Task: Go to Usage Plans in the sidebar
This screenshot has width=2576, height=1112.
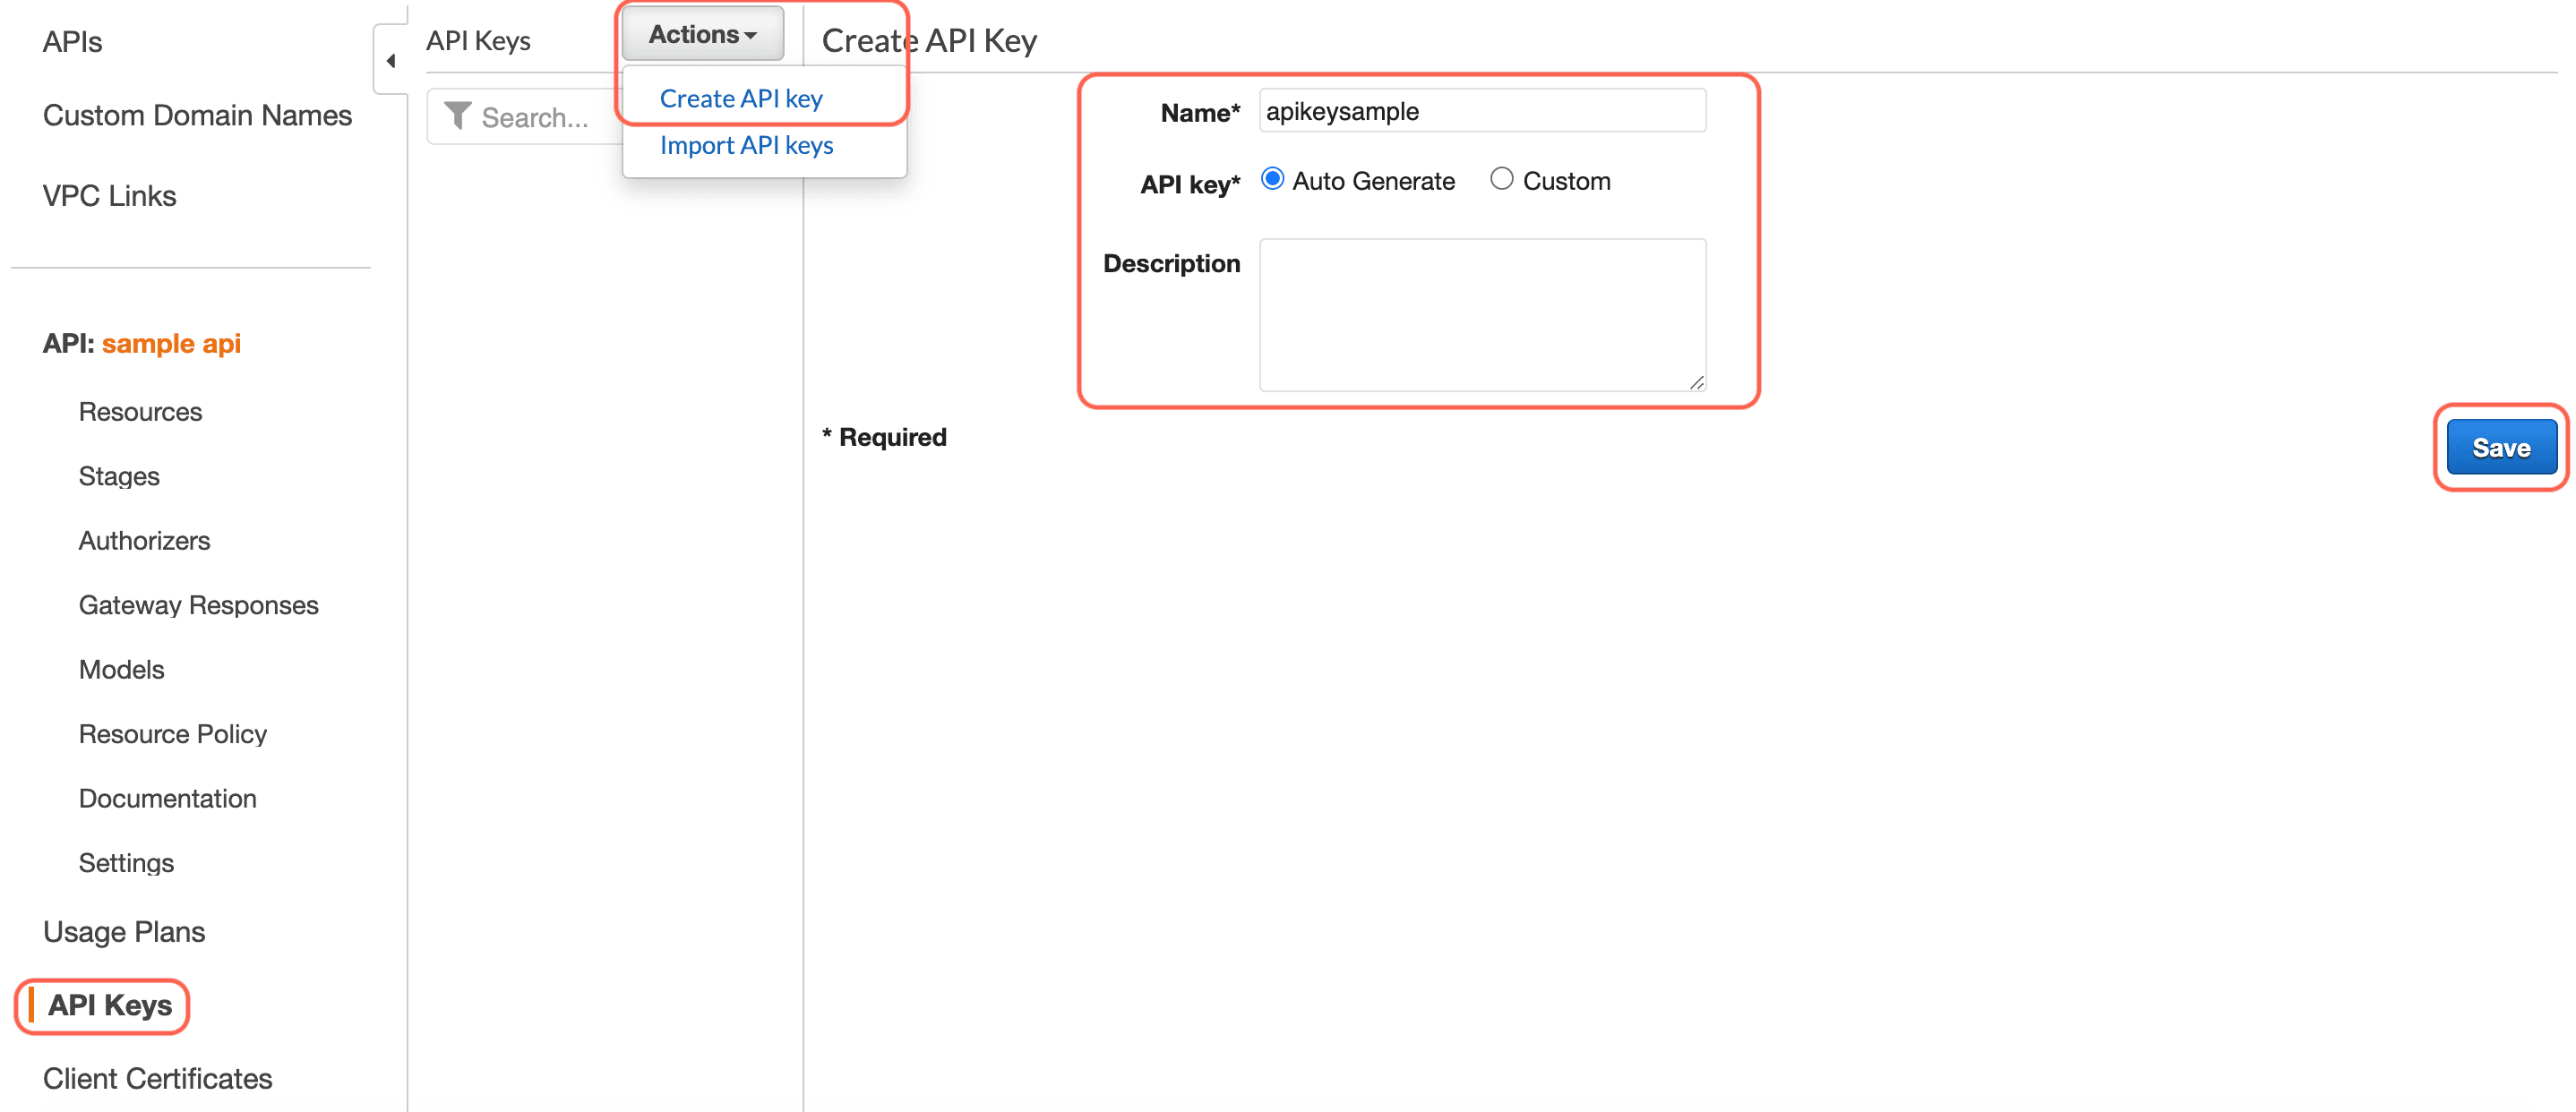Action: pos(124,932)
